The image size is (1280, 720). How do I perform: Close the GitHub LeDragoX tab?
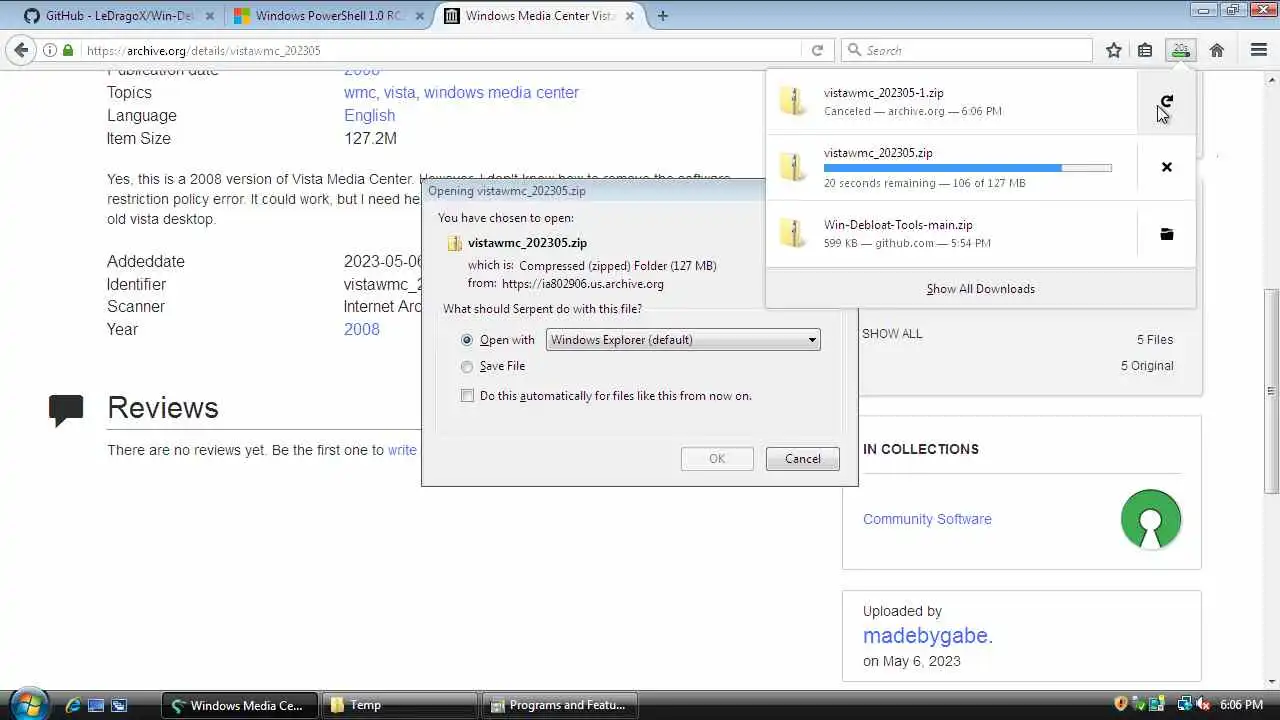pos(210,16)
